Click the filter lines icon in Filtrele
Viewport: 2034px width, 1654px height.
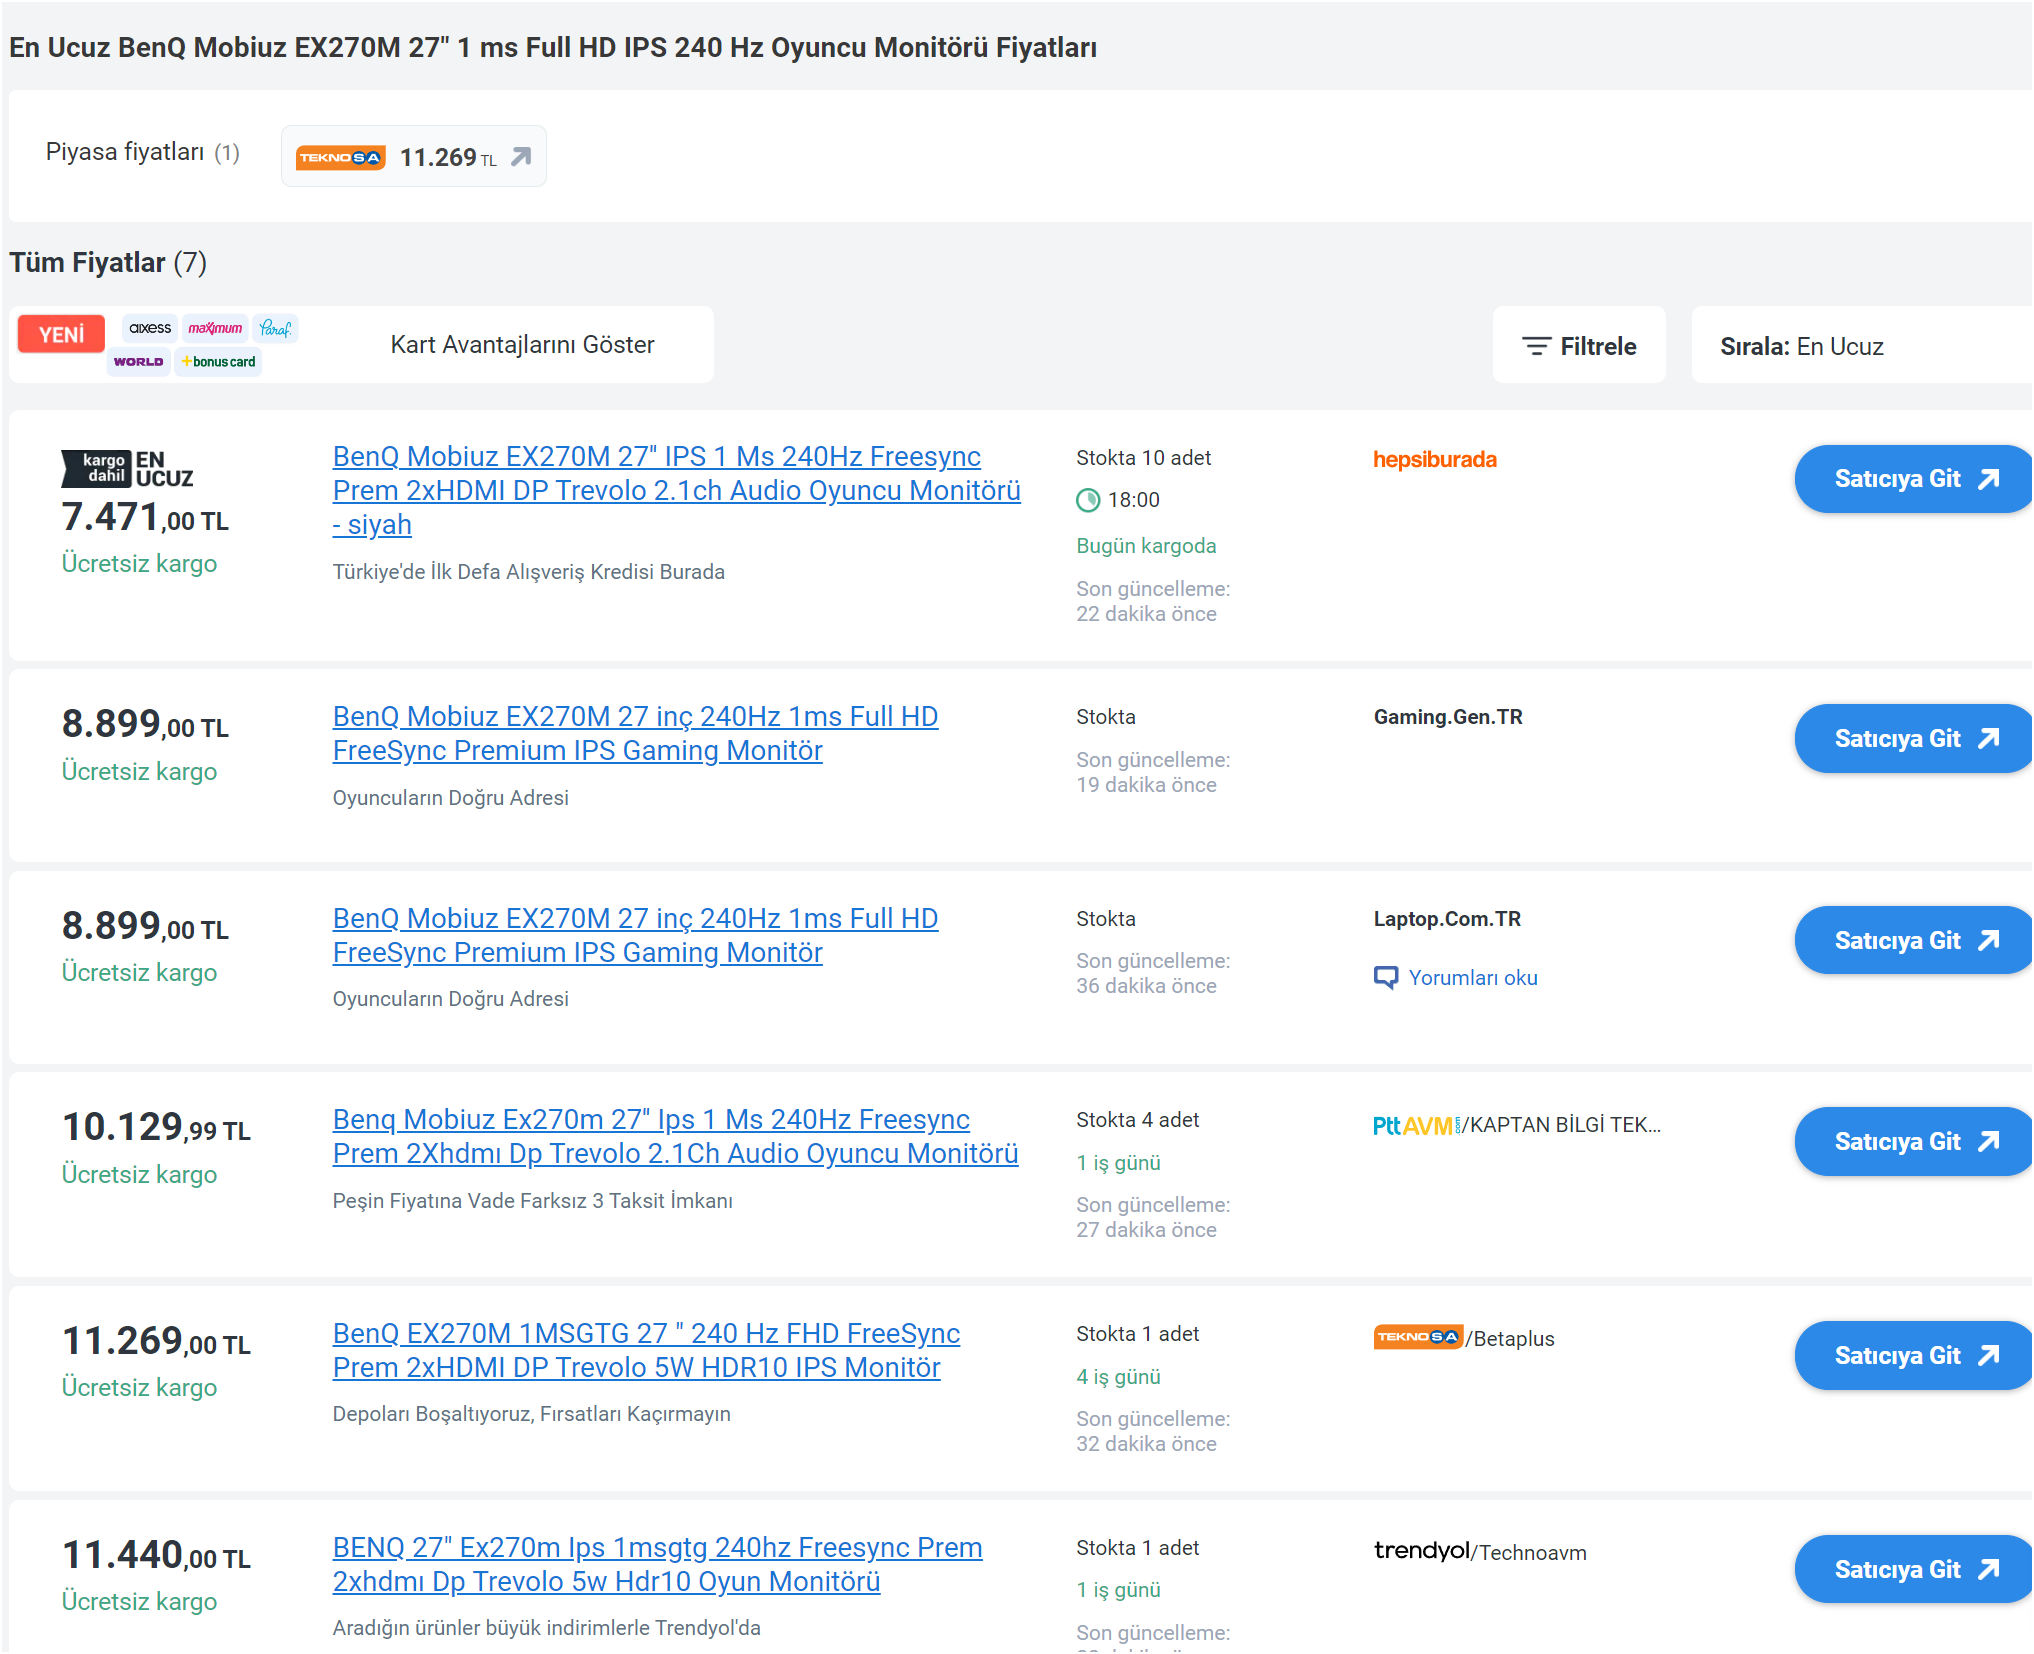pyautogui.click(x=1536, y=346)
